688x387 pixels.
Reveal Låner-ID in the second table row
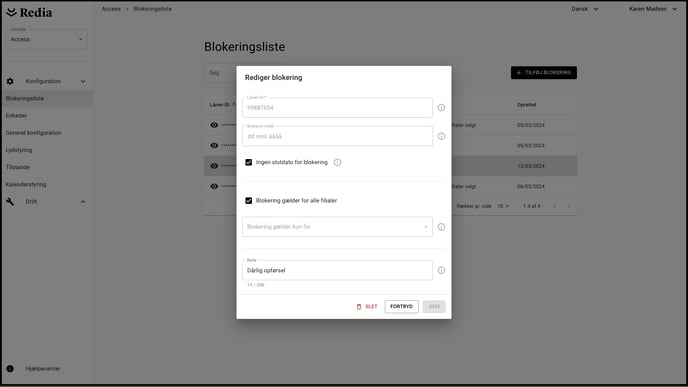pos(214,145)
